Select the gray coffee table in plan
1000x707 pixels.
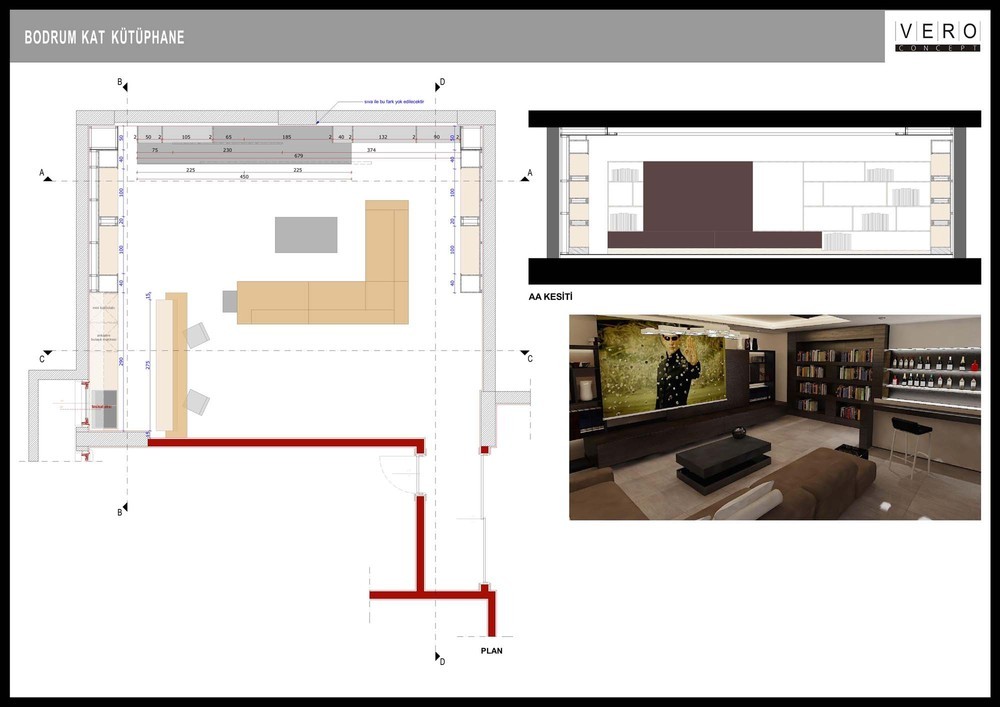click(x=306, y=234)
